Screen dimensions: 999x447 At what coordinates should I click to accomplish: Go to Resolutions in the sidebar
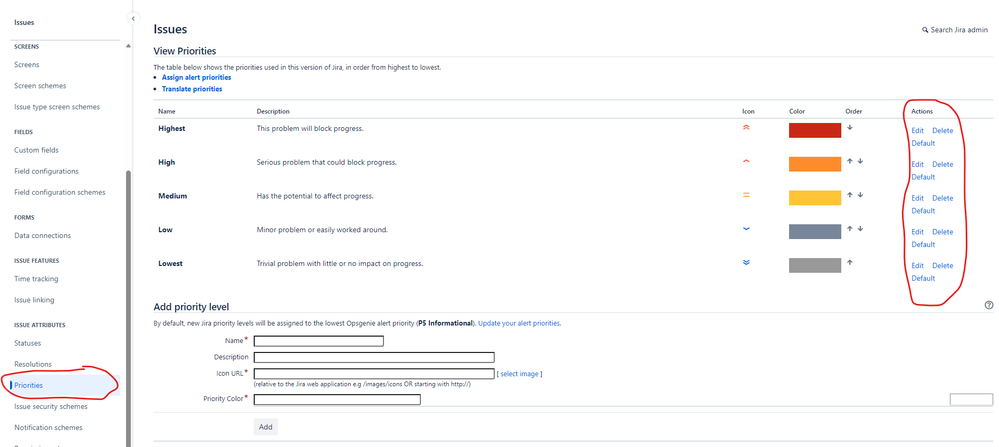click(x=33, y=364)
